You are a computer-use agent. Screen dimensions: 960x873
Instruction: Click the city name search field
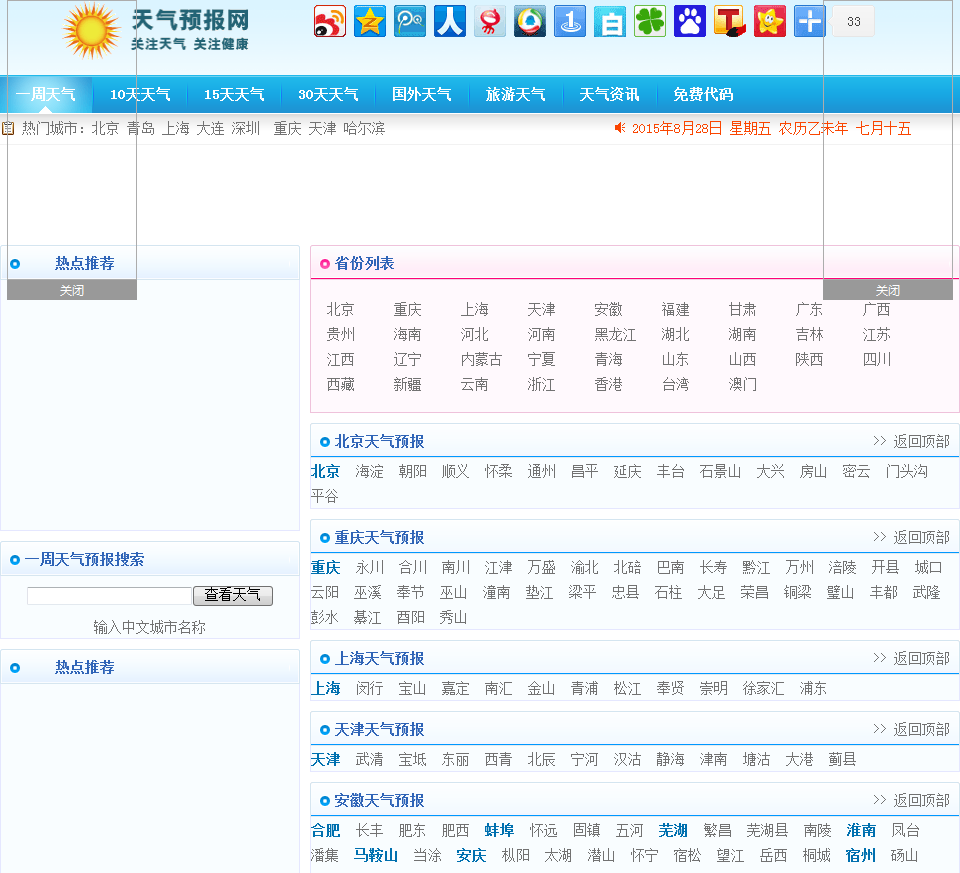pos(109,596)
